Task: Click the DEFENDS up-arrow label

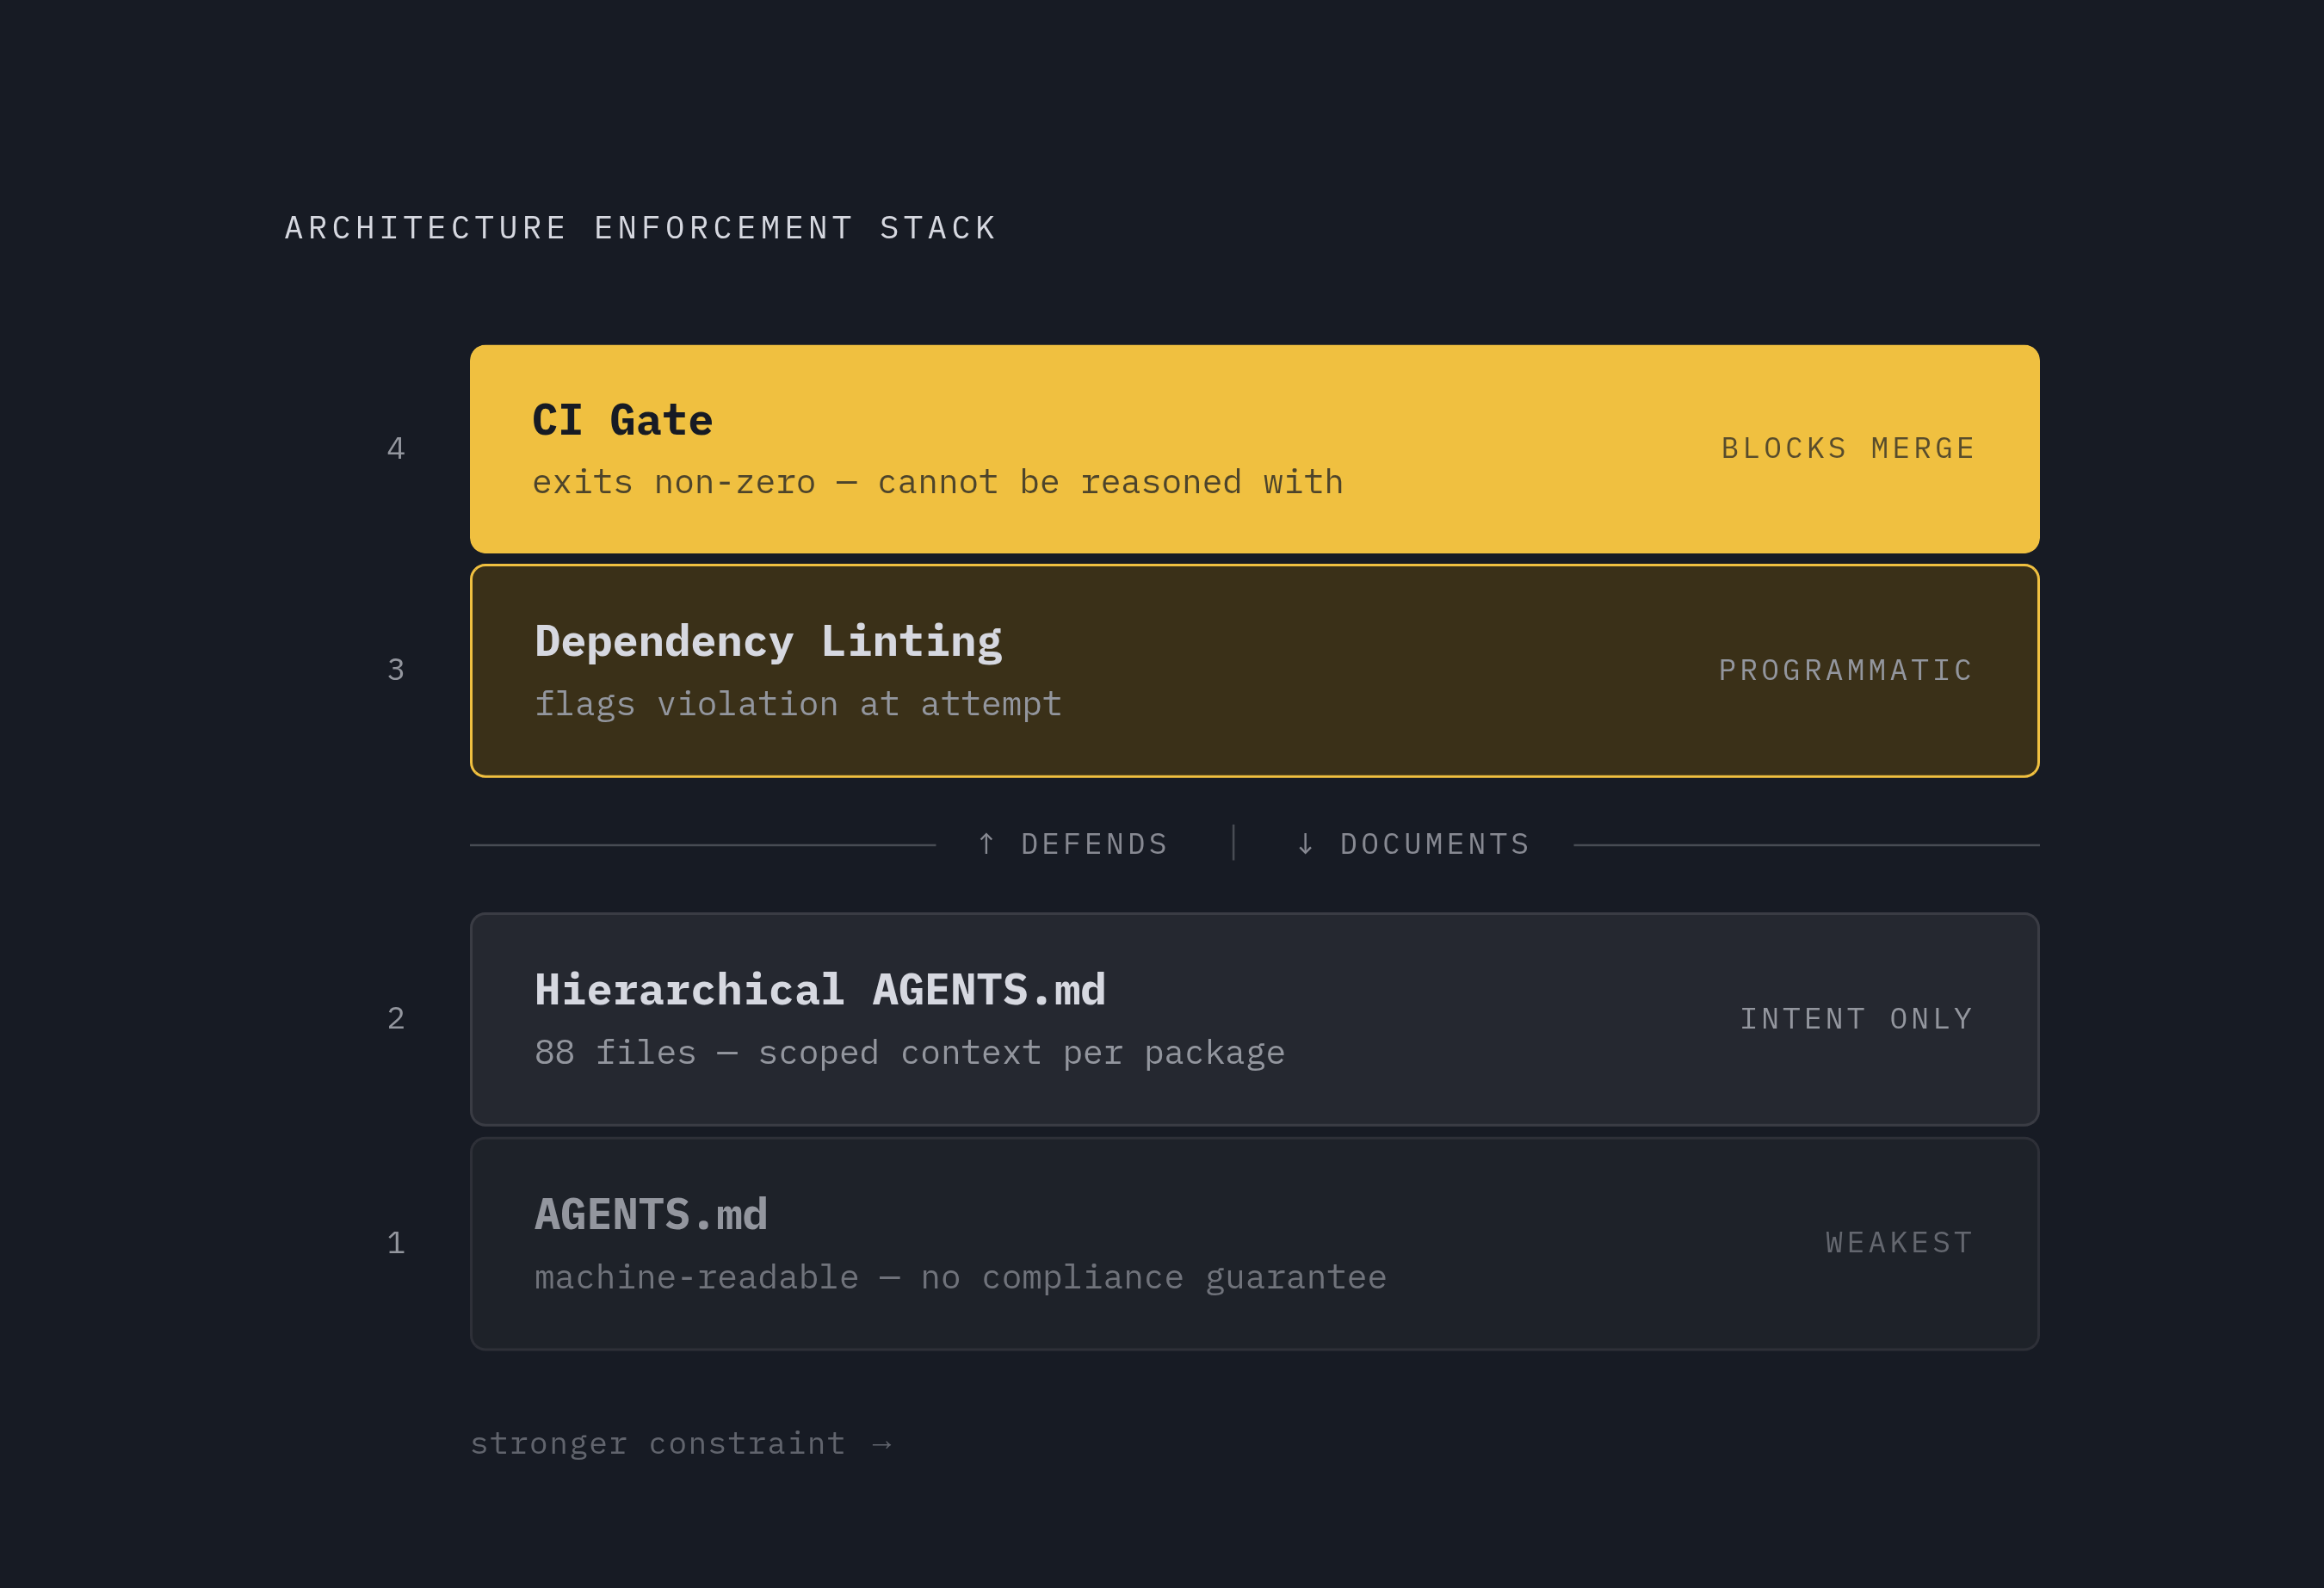Action: pos(1073,844)
